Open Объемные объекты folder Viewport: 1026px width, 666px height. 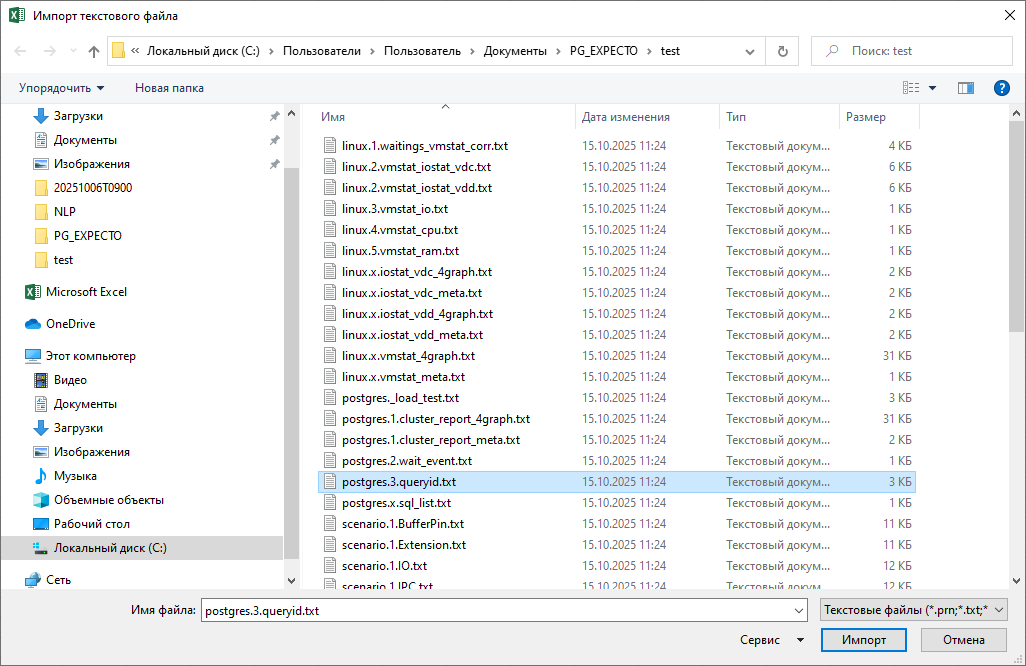109,500
